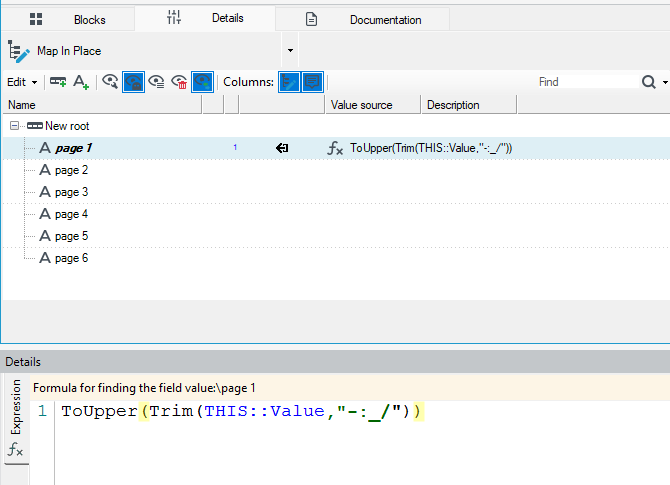Select the page 6 tree row
The image size is (670, 485).
click(336, 258)
